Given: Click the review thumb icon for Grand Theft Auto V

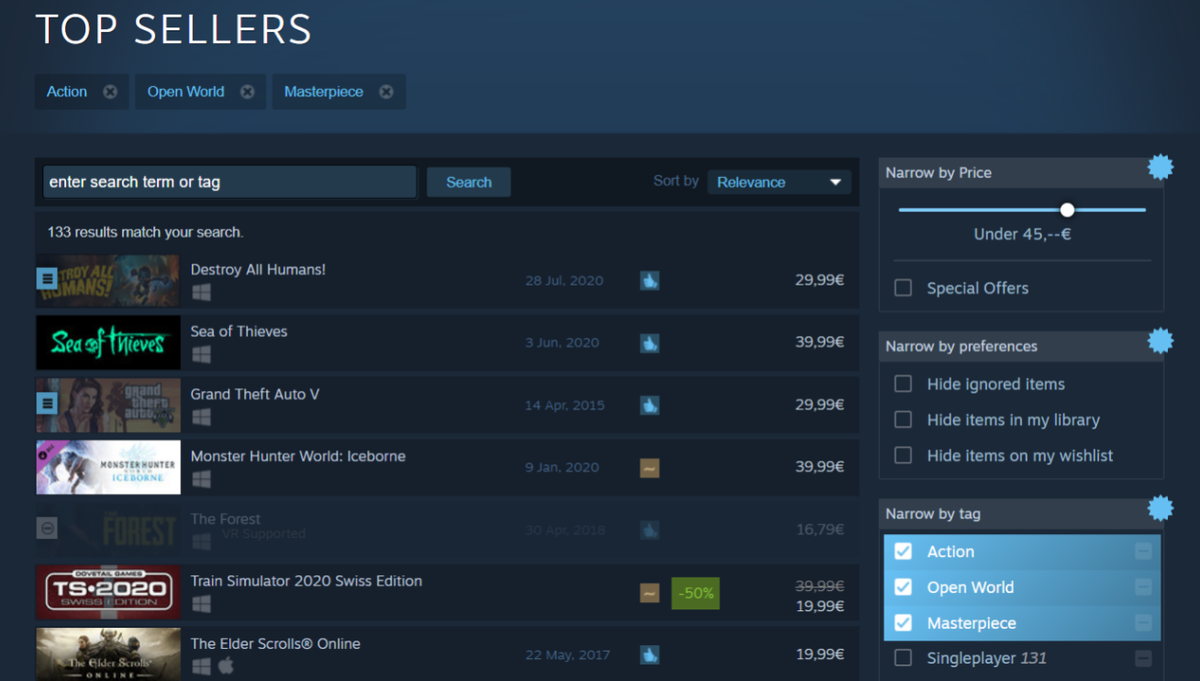Looking at the screenshot, I should [649, 405].
